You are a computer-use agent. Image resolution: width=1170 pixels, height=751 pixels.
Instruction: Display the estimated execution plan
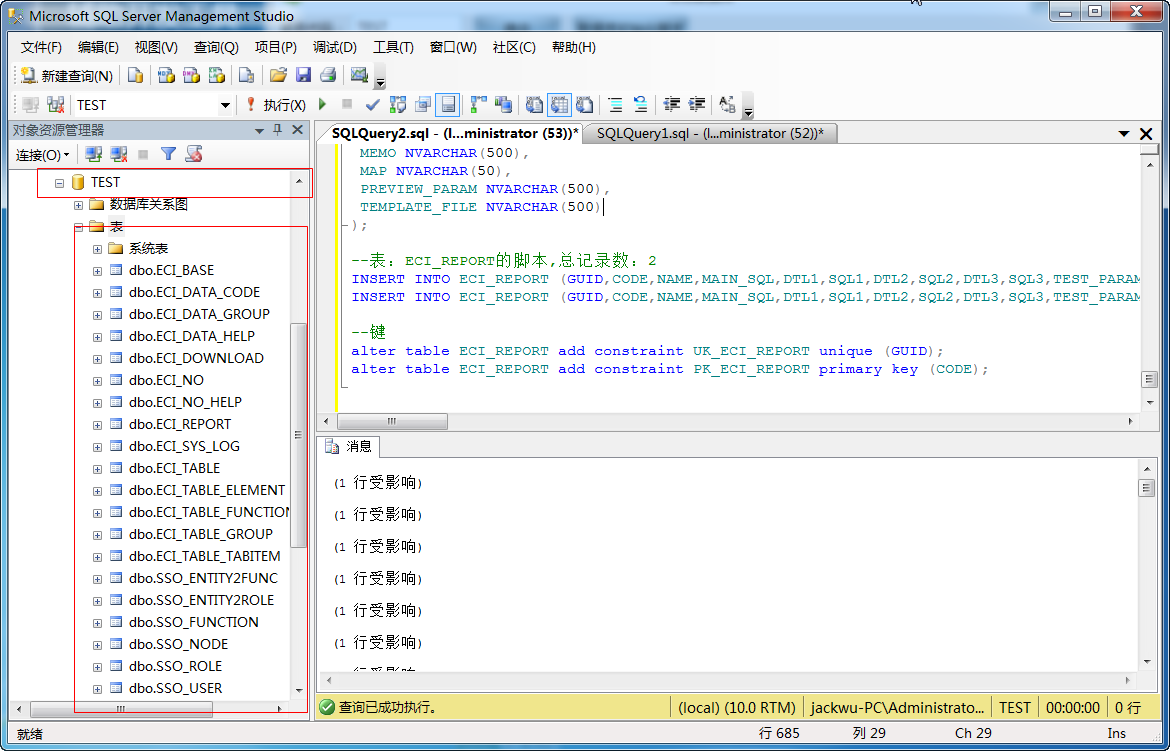coord(398,105)
